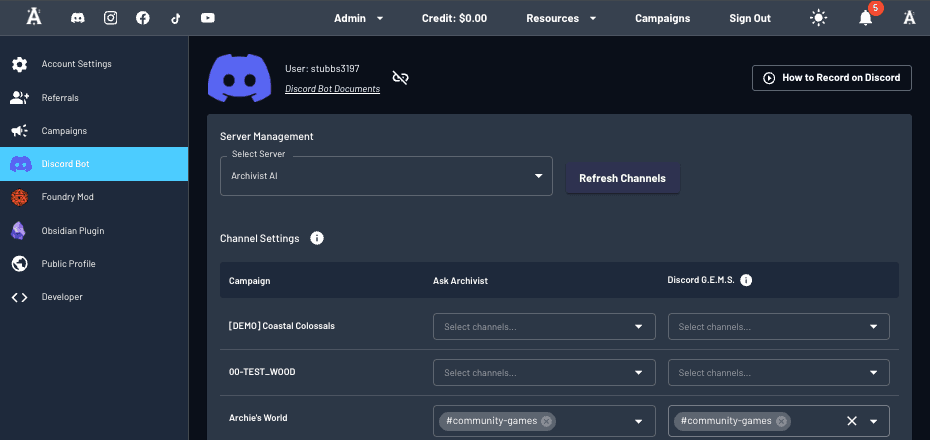This screenshot has width=930, height=440.
Task: Click the Discord Bot icon in sidebar
Action: point(21,164)
